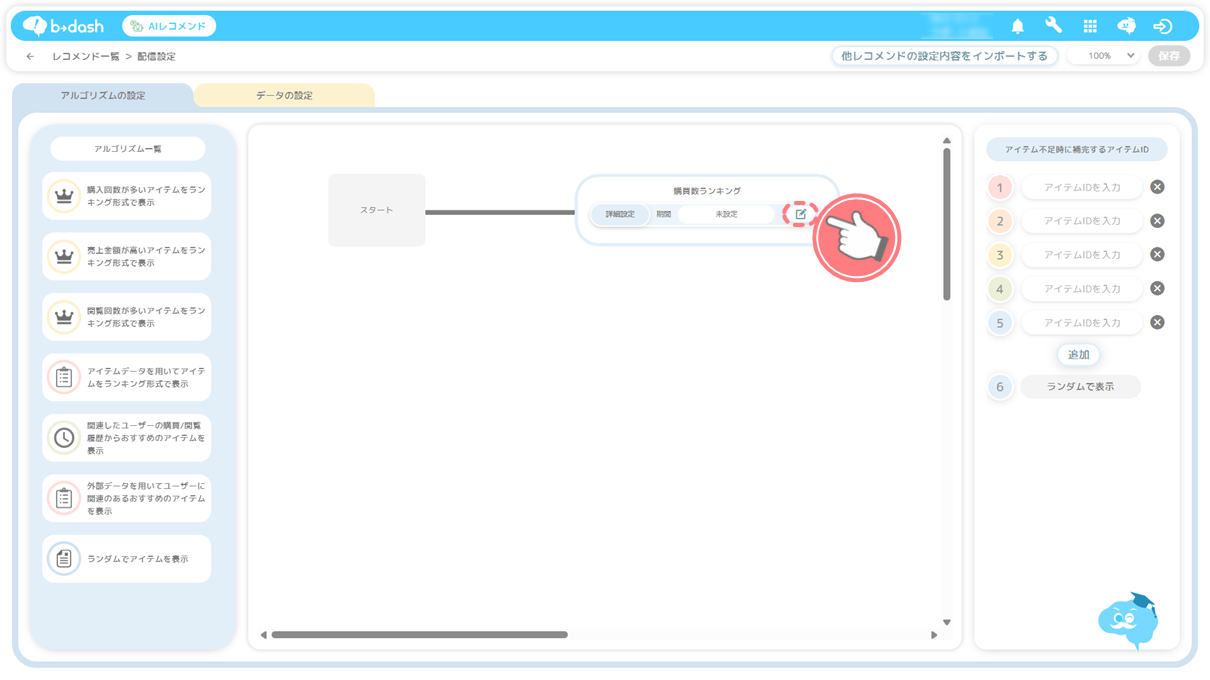The height and width of the screenshot is (680, 1210).
Task: Switch to the データの設定 tab
Action: [x=284, y=96]
